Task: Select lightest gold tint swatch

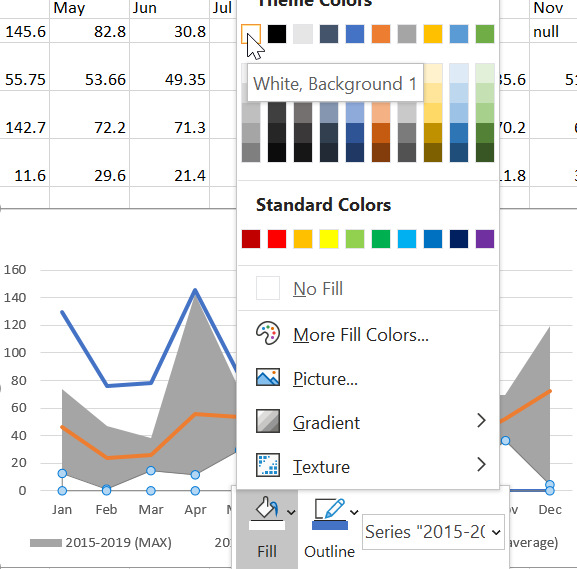Action: tap(433, 73)
